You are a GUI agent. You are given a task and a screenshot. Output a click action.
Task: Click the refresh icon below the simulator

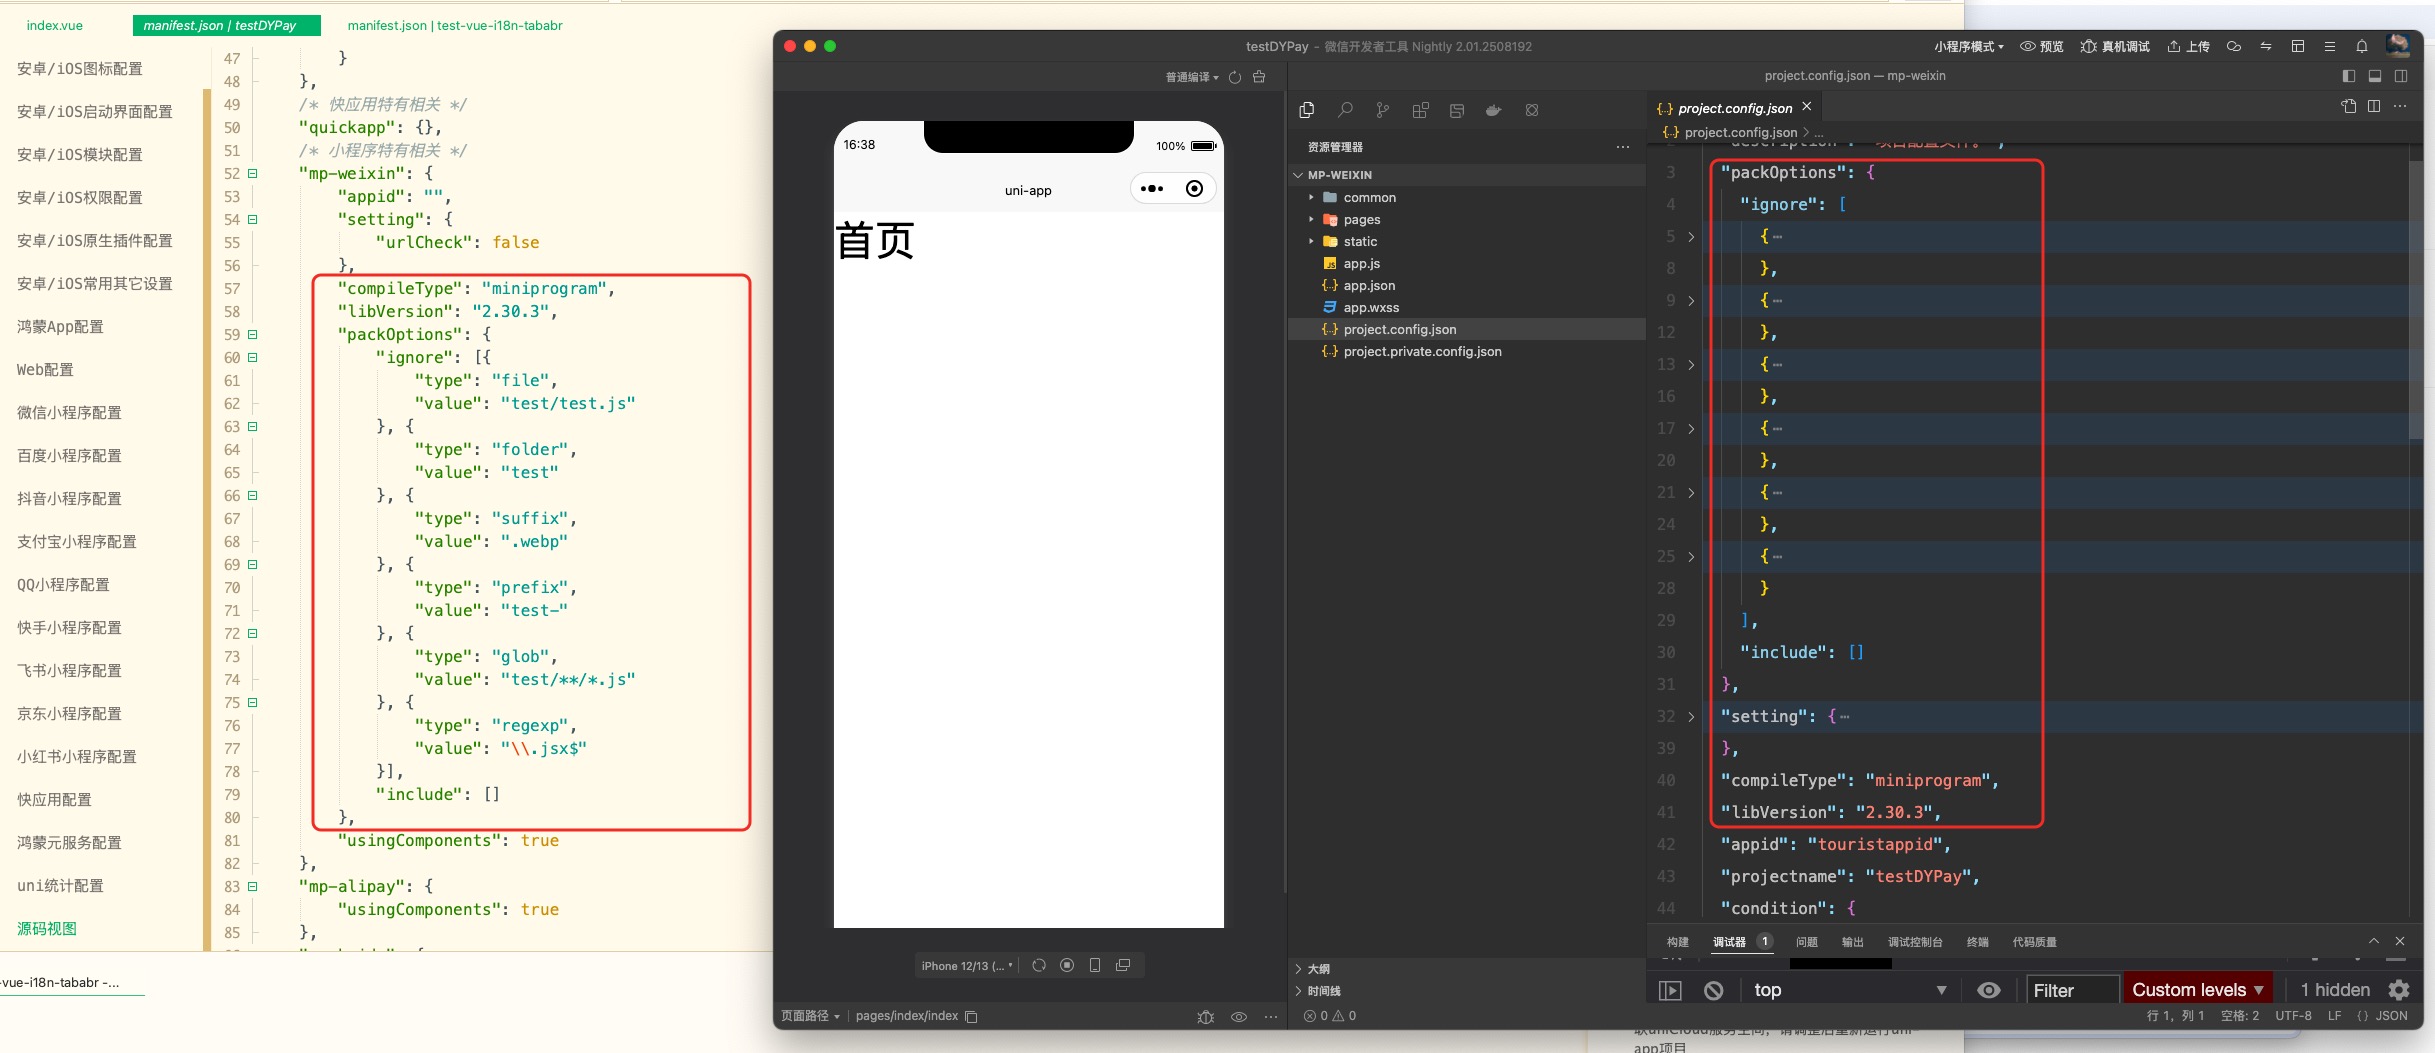(x=1039, y=965)
